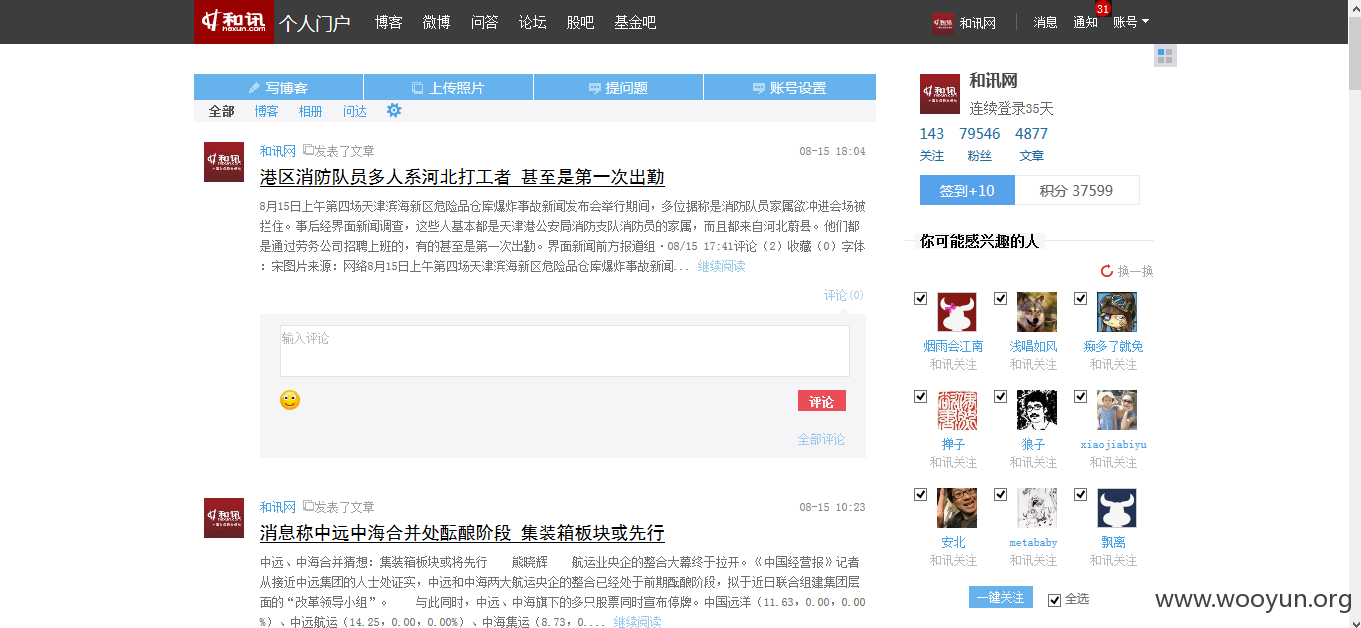Open article 消息称中远中海合并处酝酿阶段
1361x628 pixels.
pyautogui.click(x=462, y=533)
